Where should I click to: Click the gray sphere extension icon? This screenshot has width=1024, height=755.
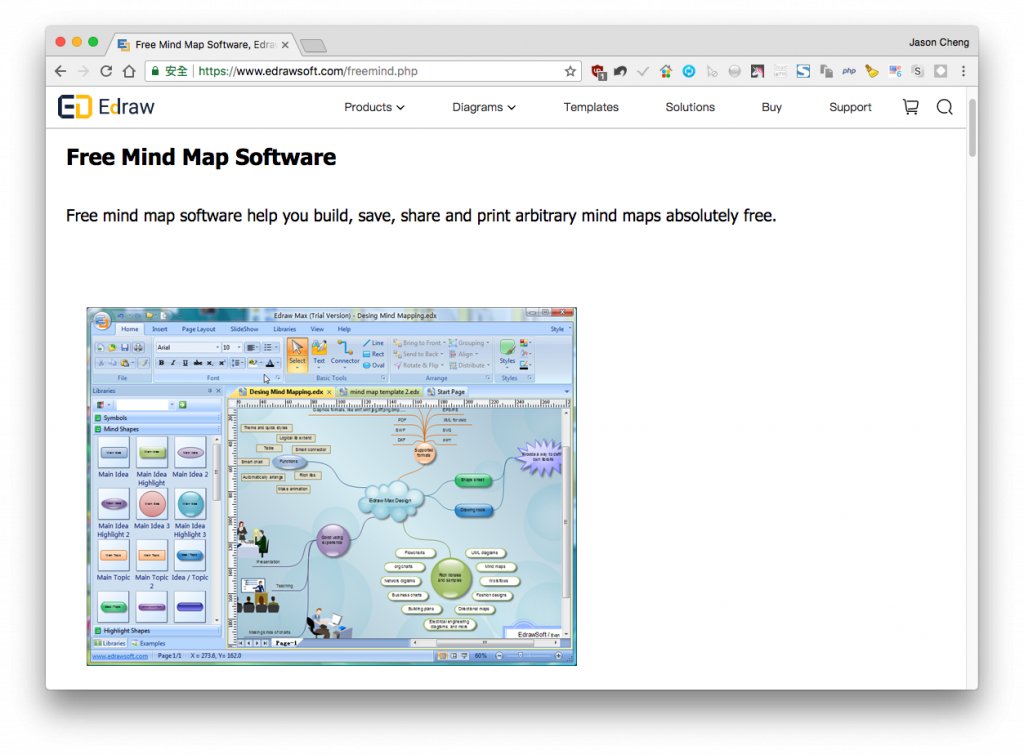(x=735, y=71)
